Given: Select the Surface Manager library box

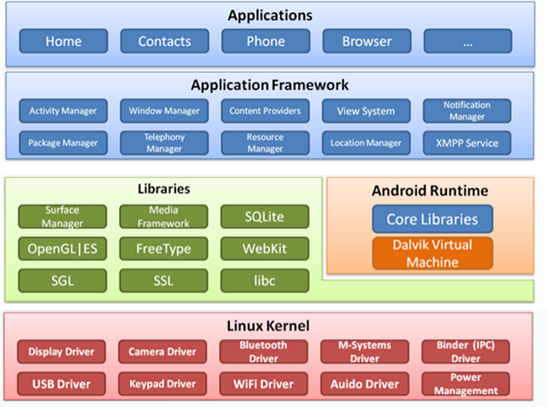Looking at the screenshot, I should pos(63,217).
